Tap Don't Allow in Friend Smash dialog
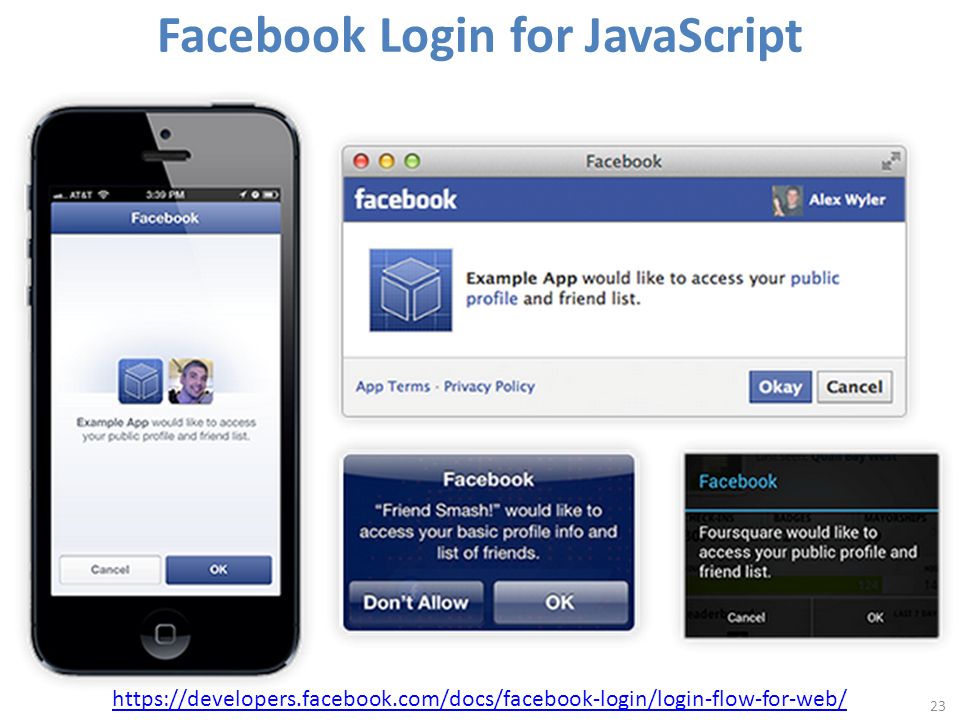The height and width of the screenshot is (720, 960). coord(416,602)
